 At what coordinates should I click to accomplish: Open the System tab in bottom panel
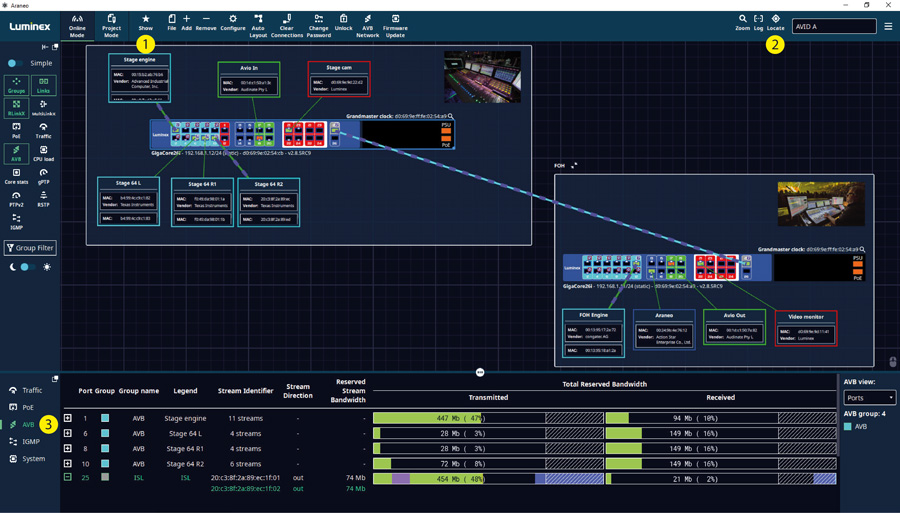28,459
